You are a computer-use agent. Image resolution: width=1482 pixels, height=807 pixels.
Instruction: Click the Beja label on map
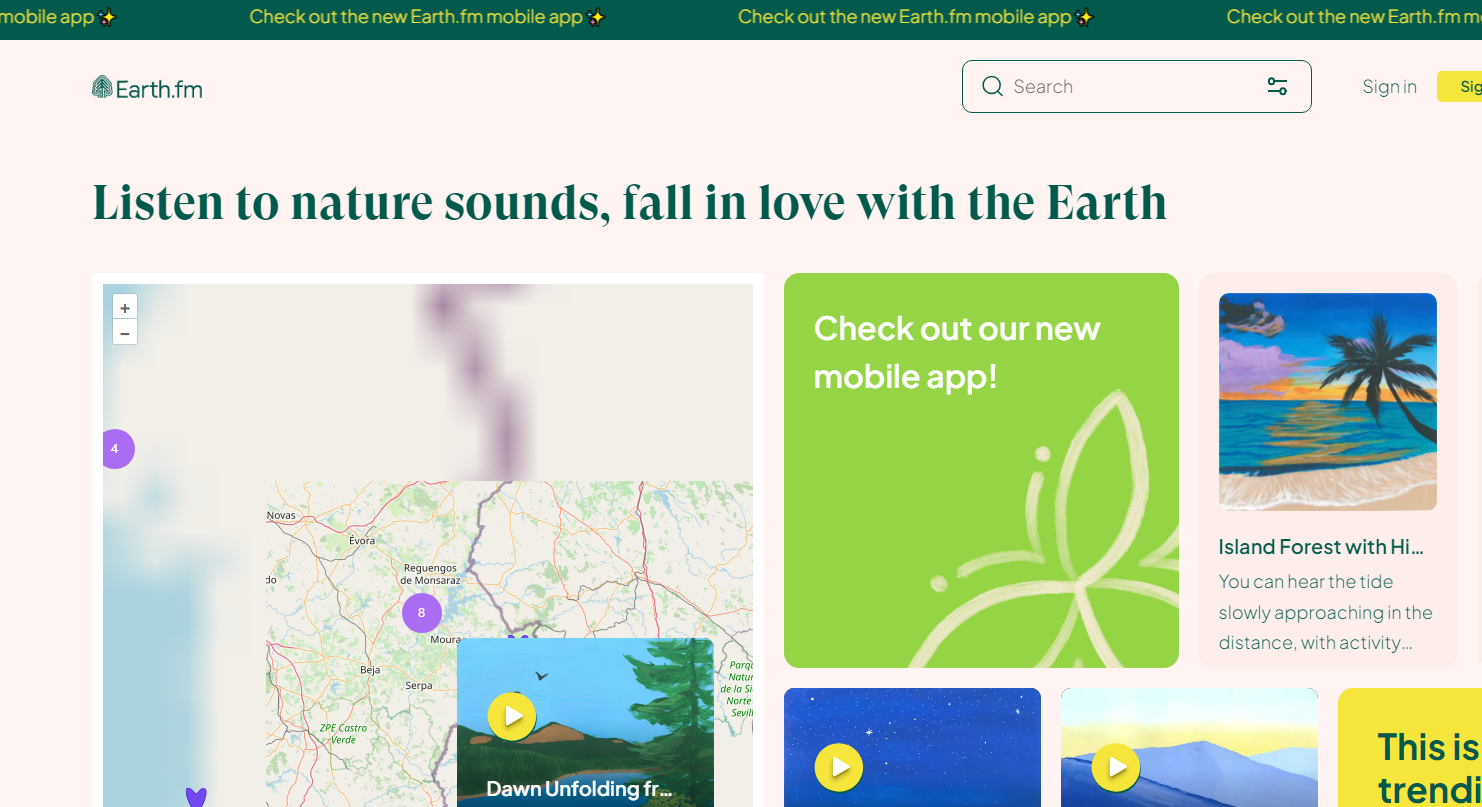tap(370, 669)
